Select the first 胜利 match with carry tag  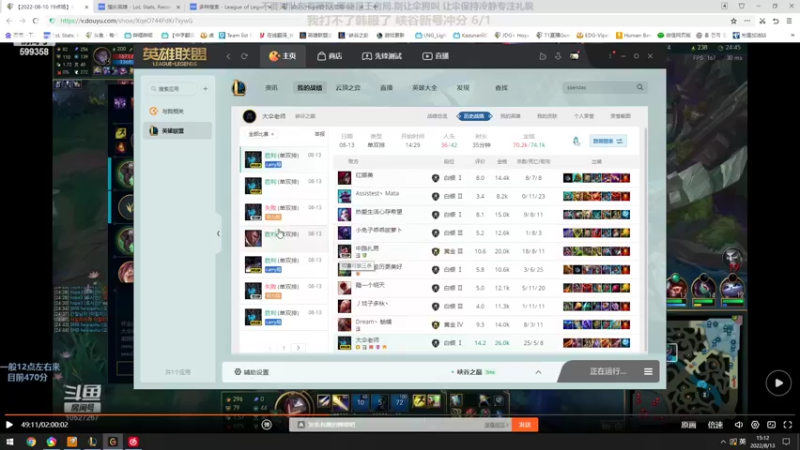(284, 159)
